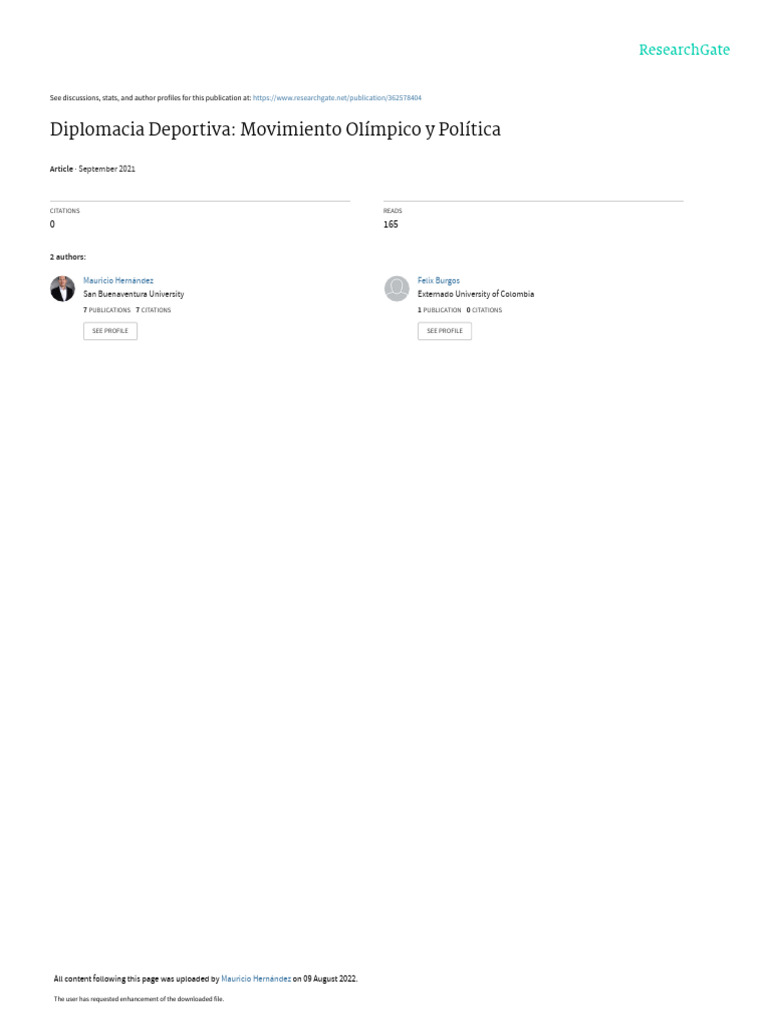
Task: Click the See Profile button under Externado University
Action: pyautogui.click(x=445, y=331)
